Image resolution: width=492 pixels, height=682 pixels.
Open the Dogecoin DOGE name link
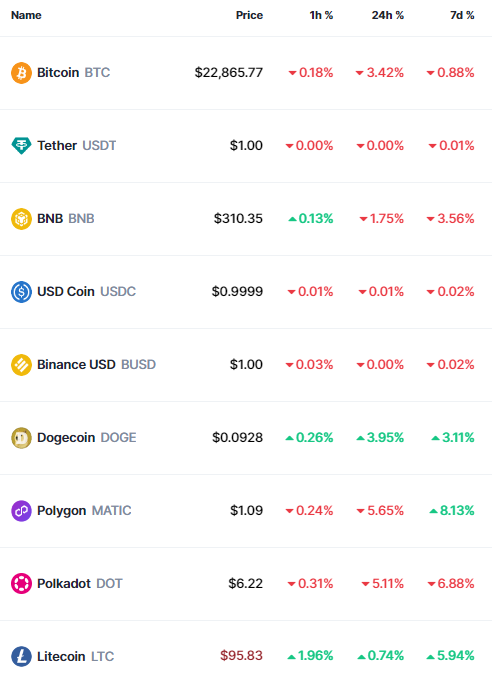click(x=87, y=438)
